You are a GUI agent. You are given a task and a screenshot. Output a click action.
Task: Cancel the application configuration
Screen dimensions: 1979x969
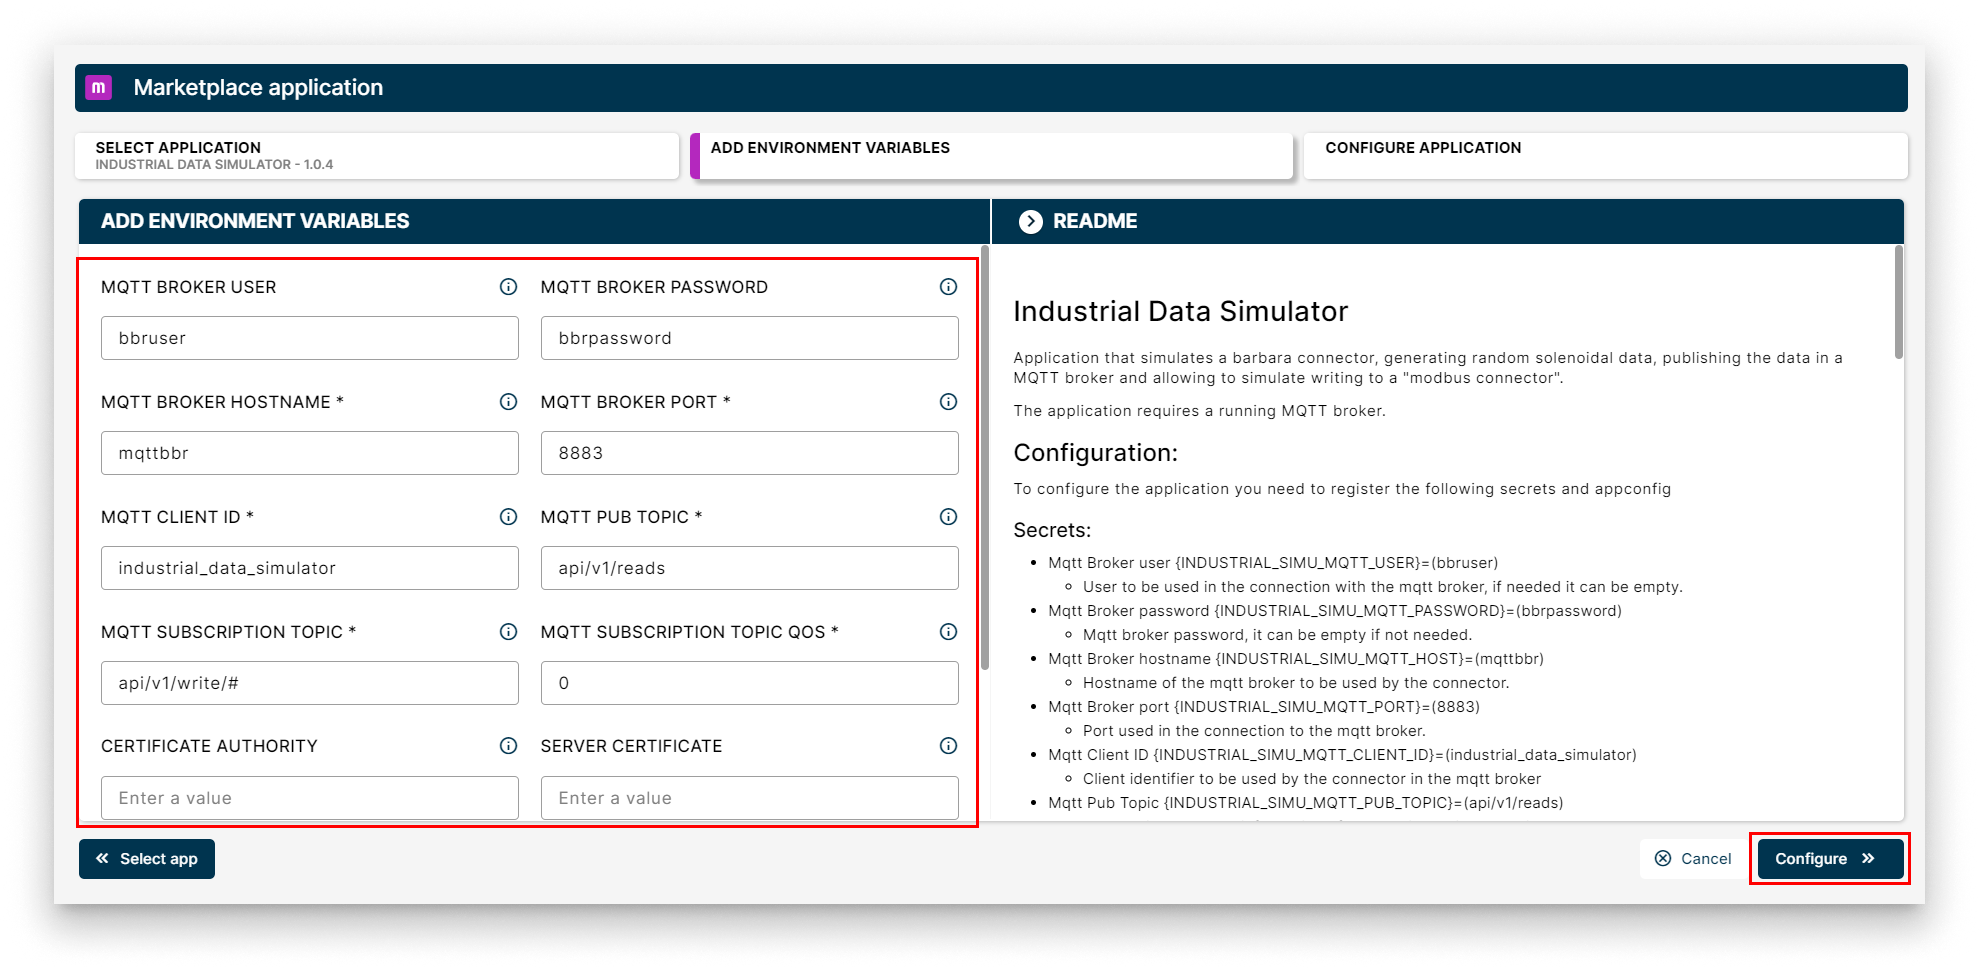(x=1691, y=858)
